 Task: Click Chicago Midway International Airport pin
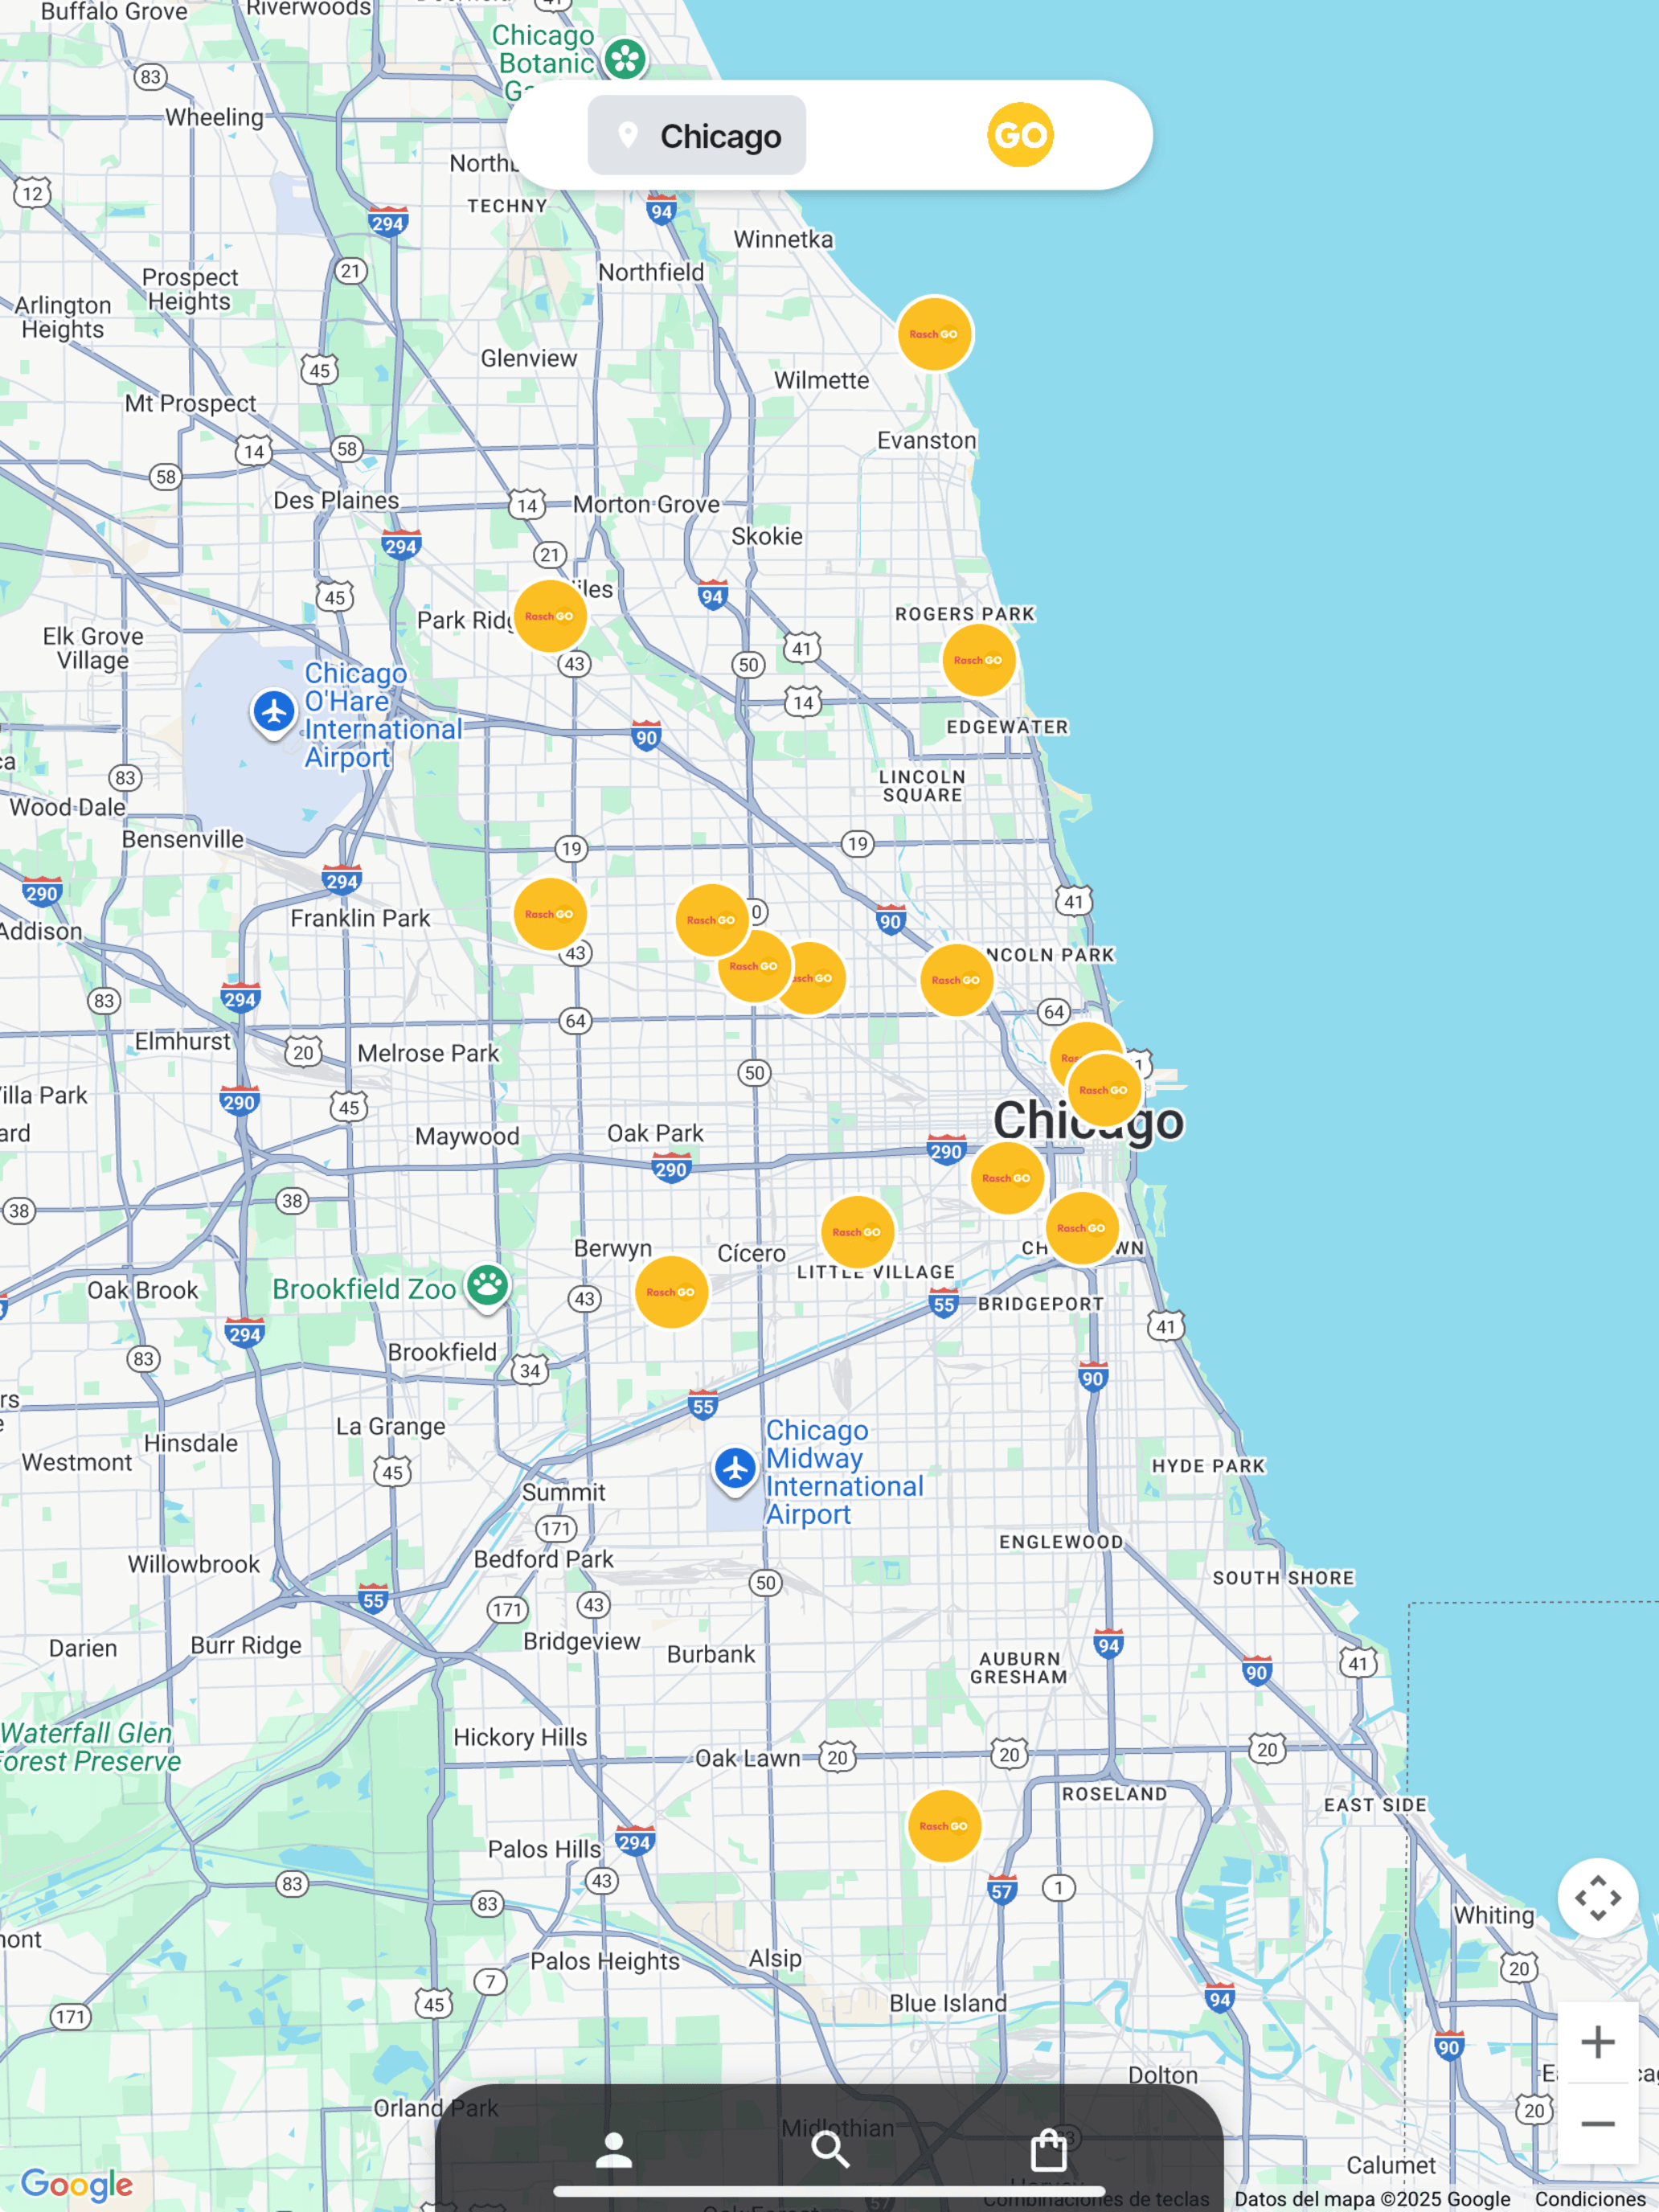pyautogui.click(x=735, y=1470)
